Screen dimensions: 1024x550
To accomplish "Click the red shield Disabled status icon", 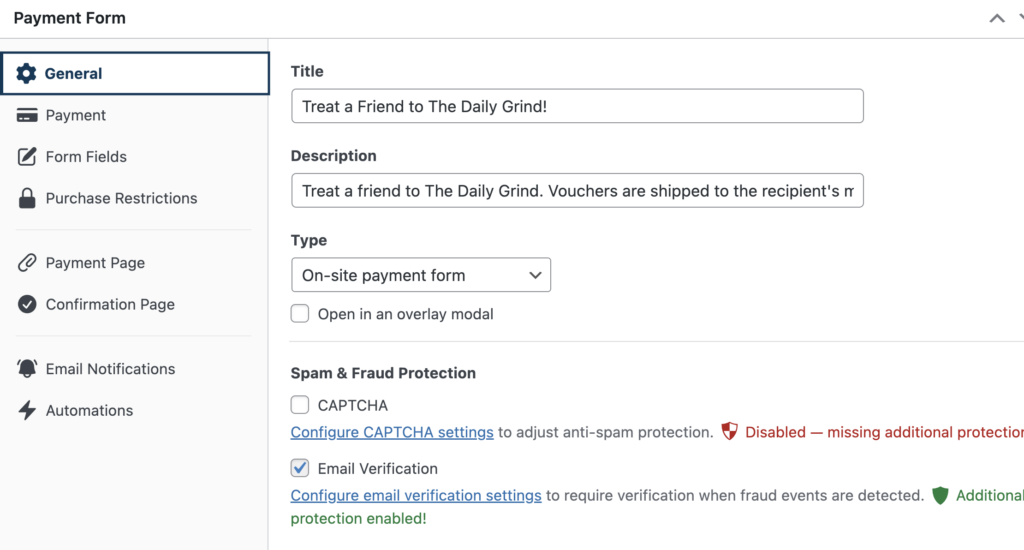I will [x=729, y=432].
